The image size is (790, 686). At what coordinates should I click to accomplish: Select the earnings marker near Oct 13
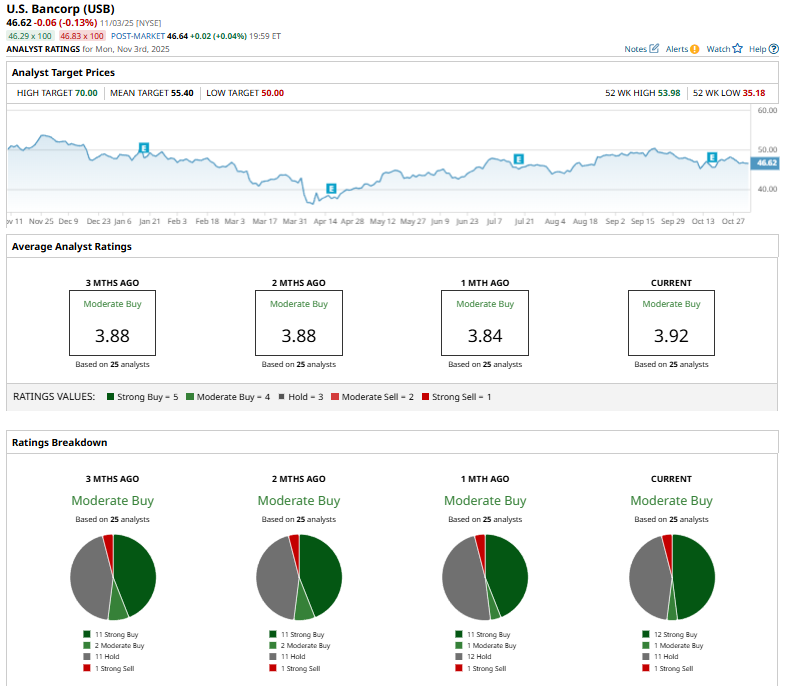click(712, 157)
